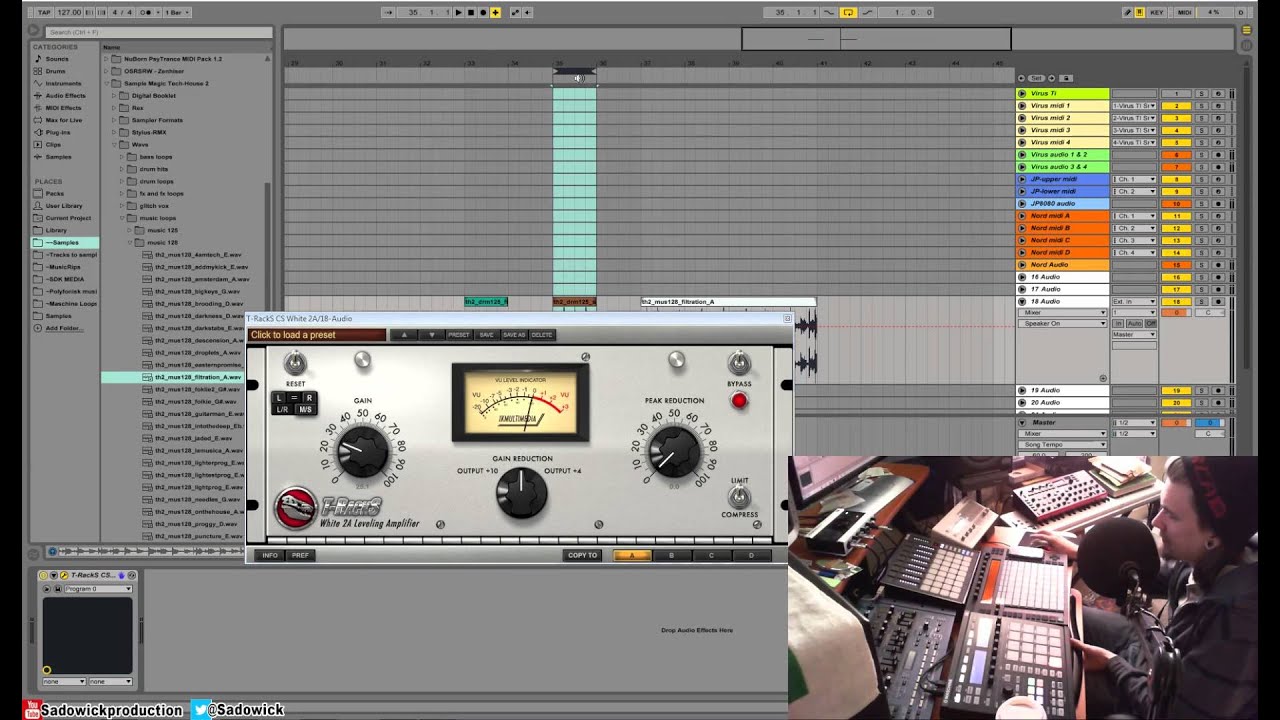This screenshot has width=1280, height=720.
Task: Expand the NuDorn PsyTrance MIDI Pack folder
Action: point(106,59)
